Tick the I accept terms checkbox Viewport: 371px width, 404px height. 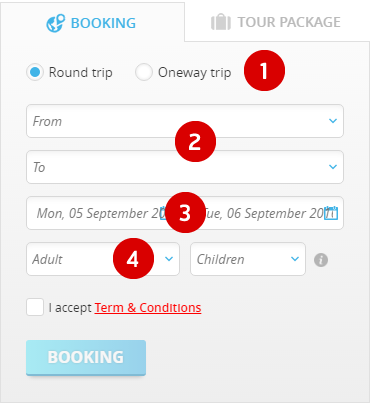35,307
